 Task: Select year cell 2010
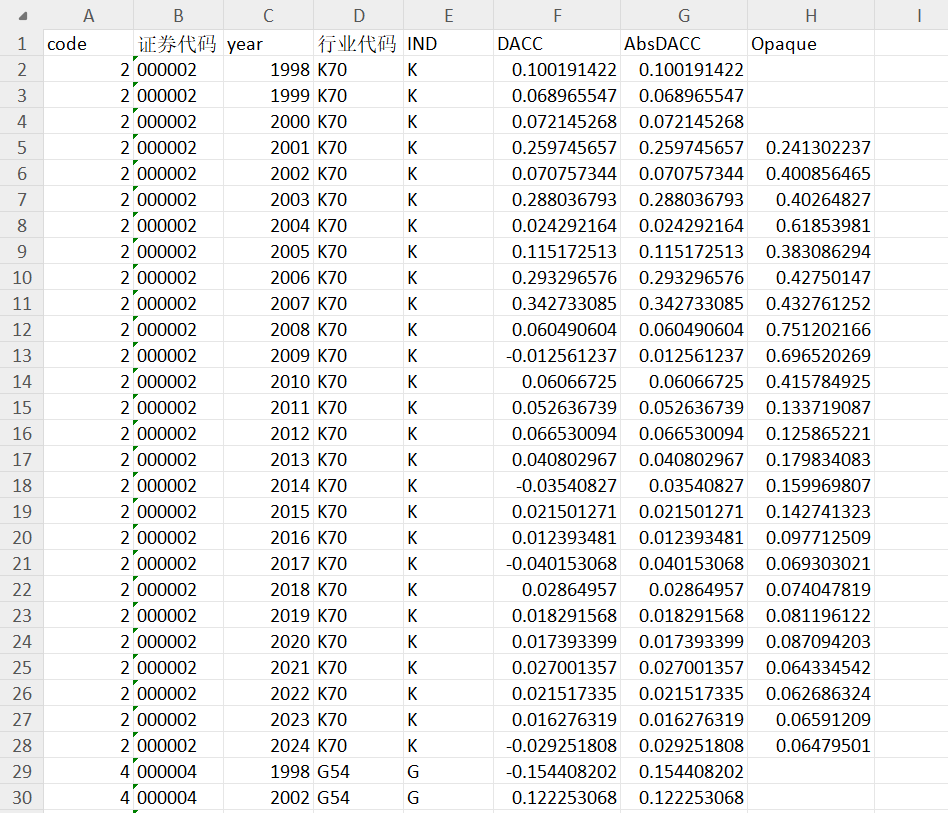[x=268, y=381]
